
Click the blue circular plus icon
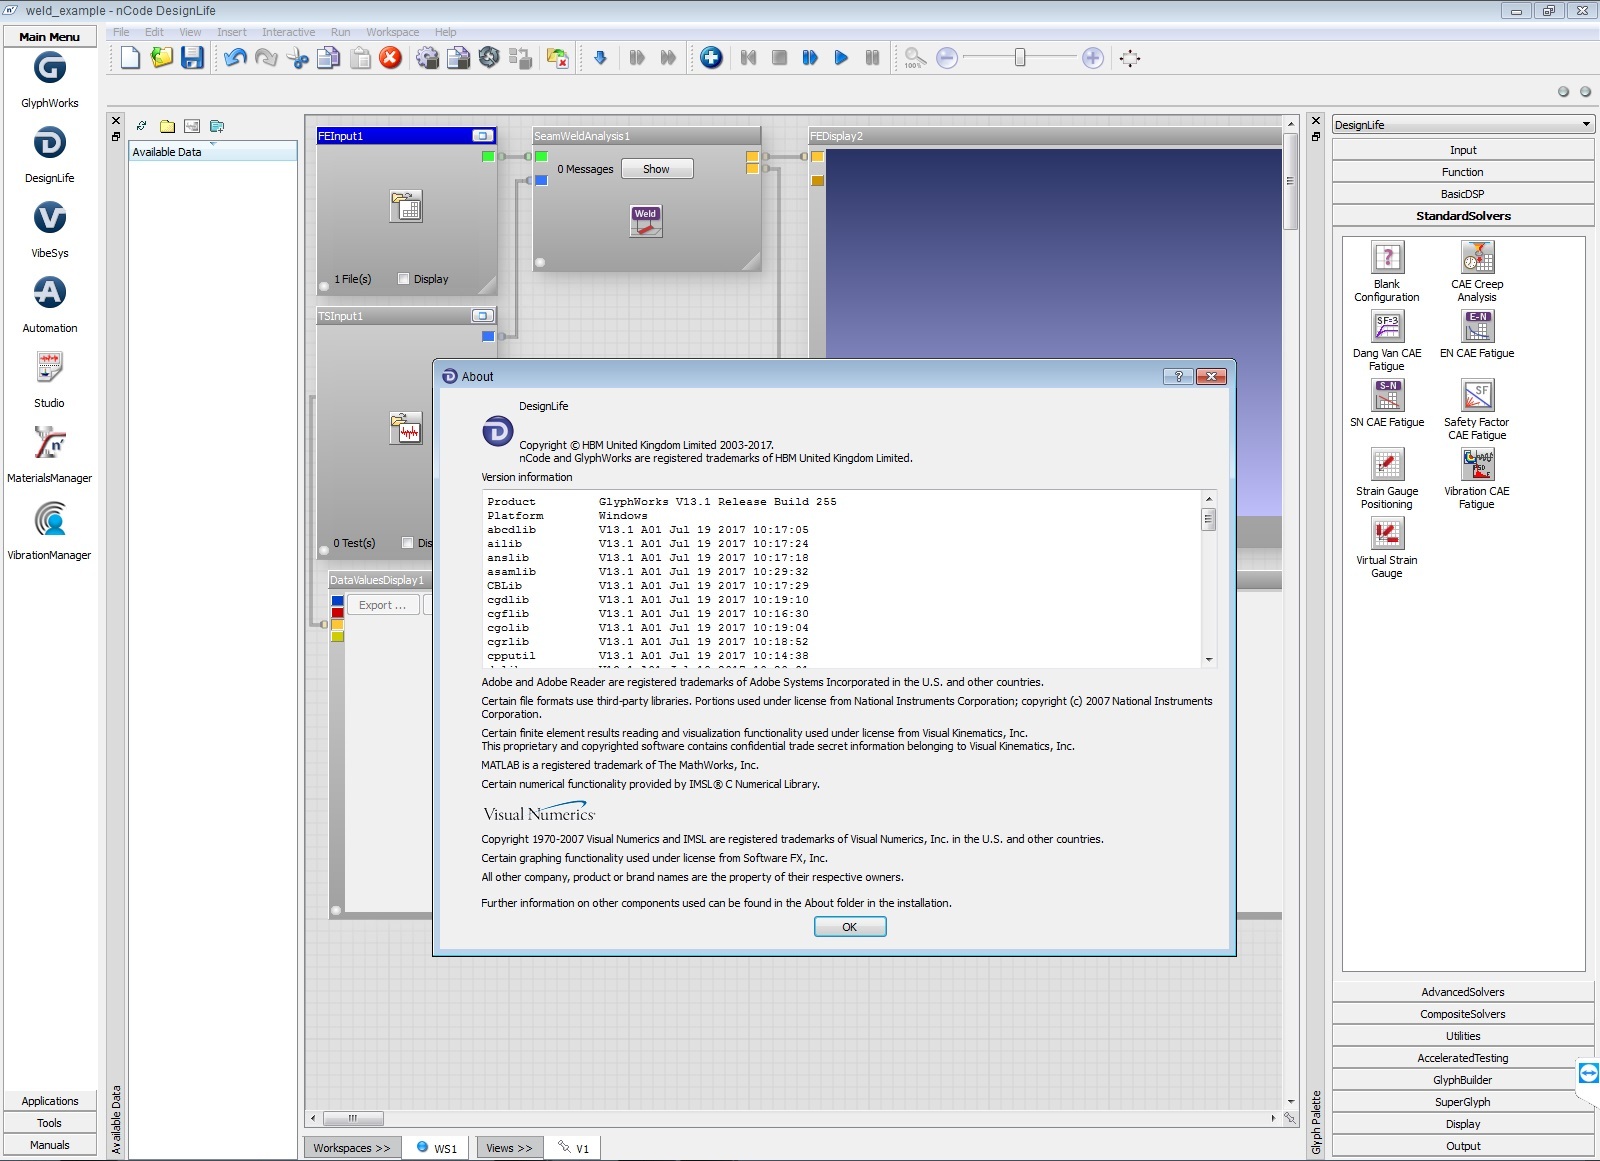[711, 58]
